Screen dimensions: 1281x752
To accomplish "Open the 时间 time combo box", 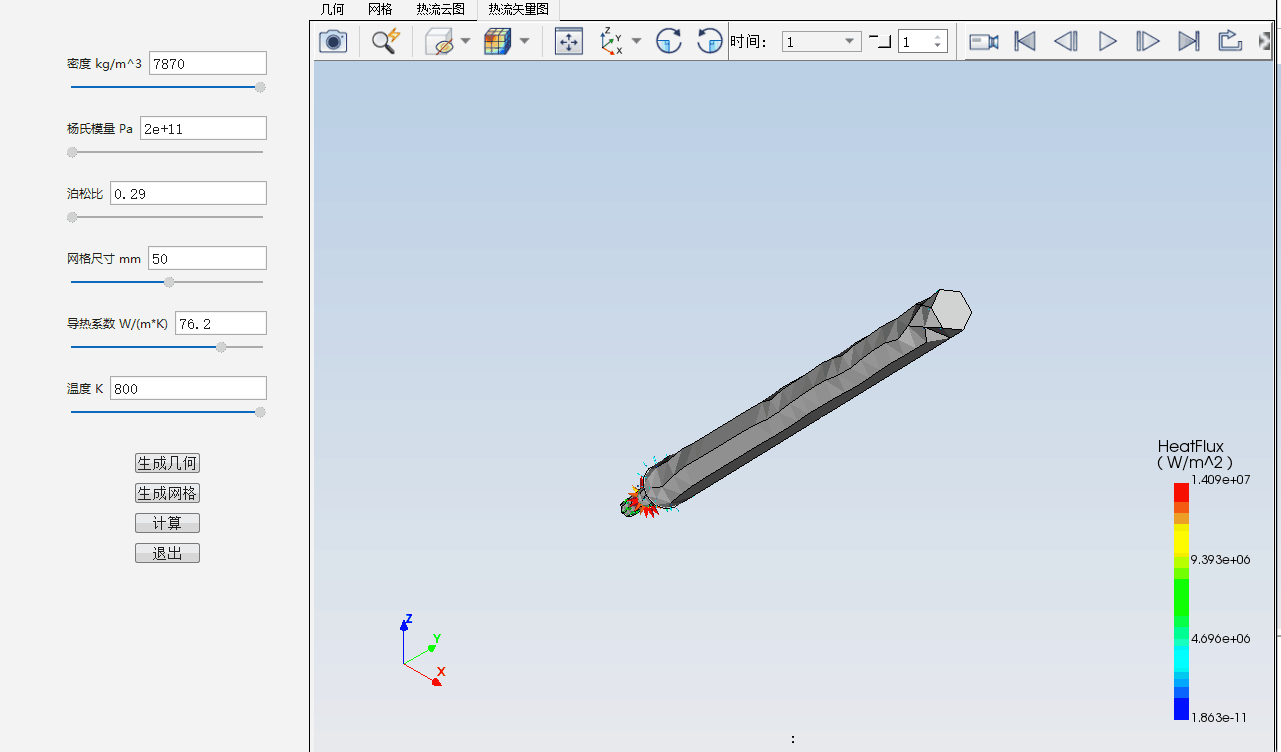I will pos(821,41).
